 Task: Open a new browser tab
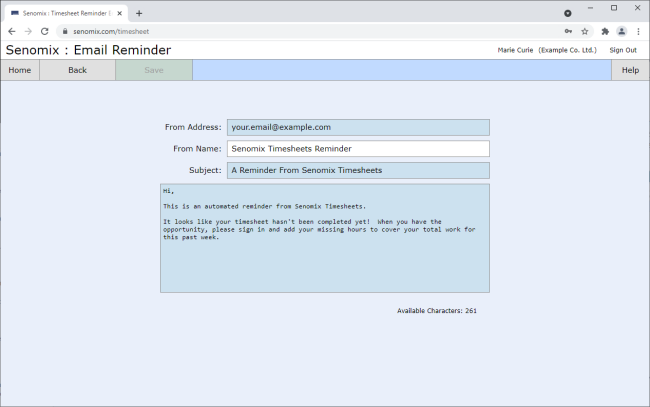(139, 13)
